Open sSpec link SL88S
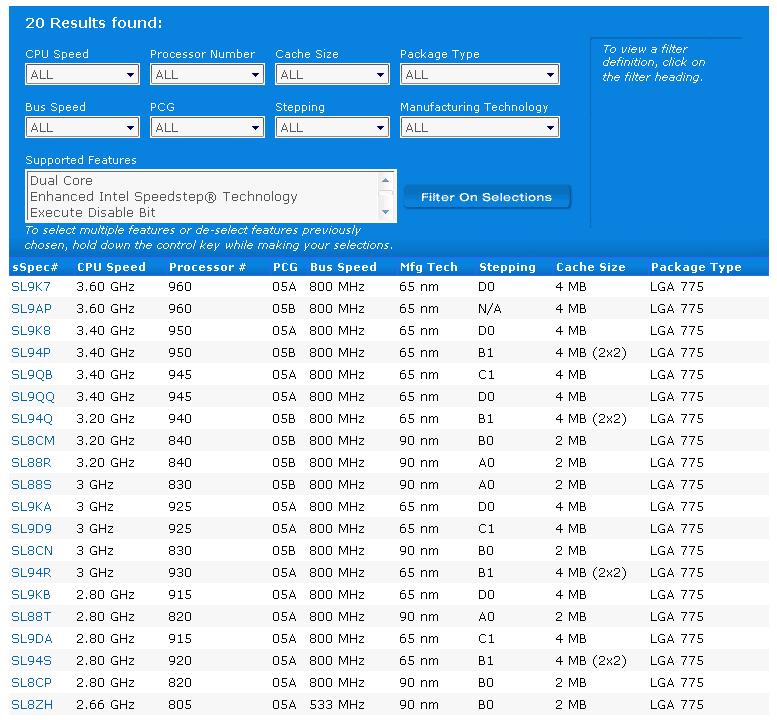777x720 pixels. 31,485
